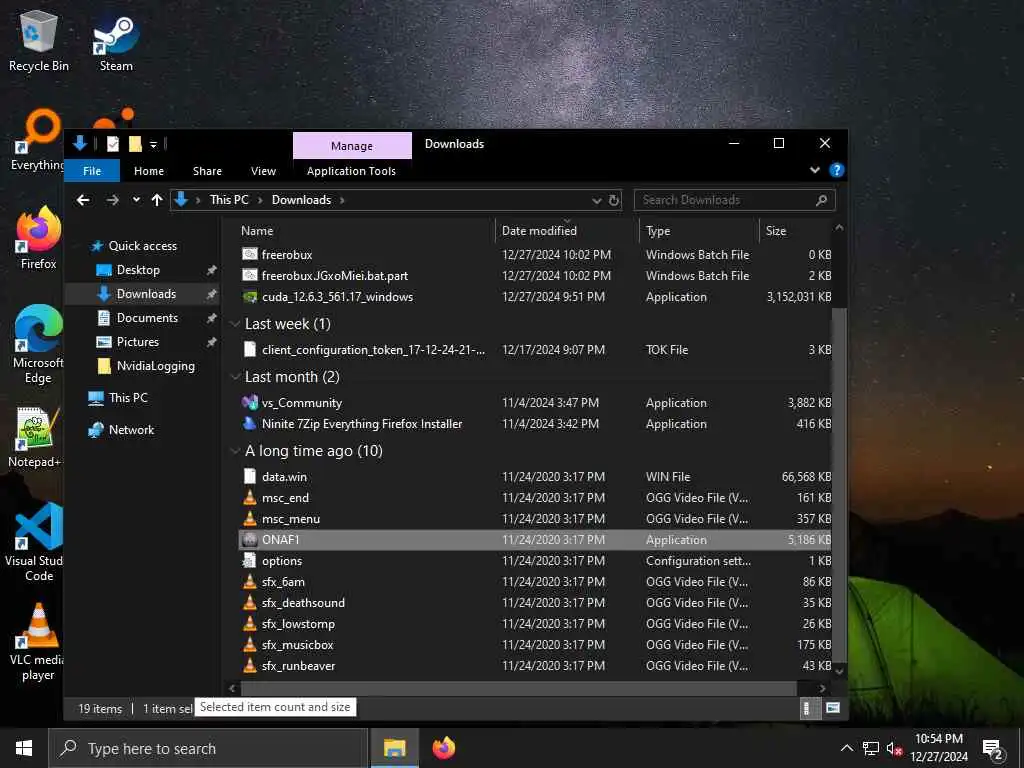Viewport: 1024px width, 768px height.
Task: Open the NvidiaLogging folder in navigation pane
Action: point(155,366)
